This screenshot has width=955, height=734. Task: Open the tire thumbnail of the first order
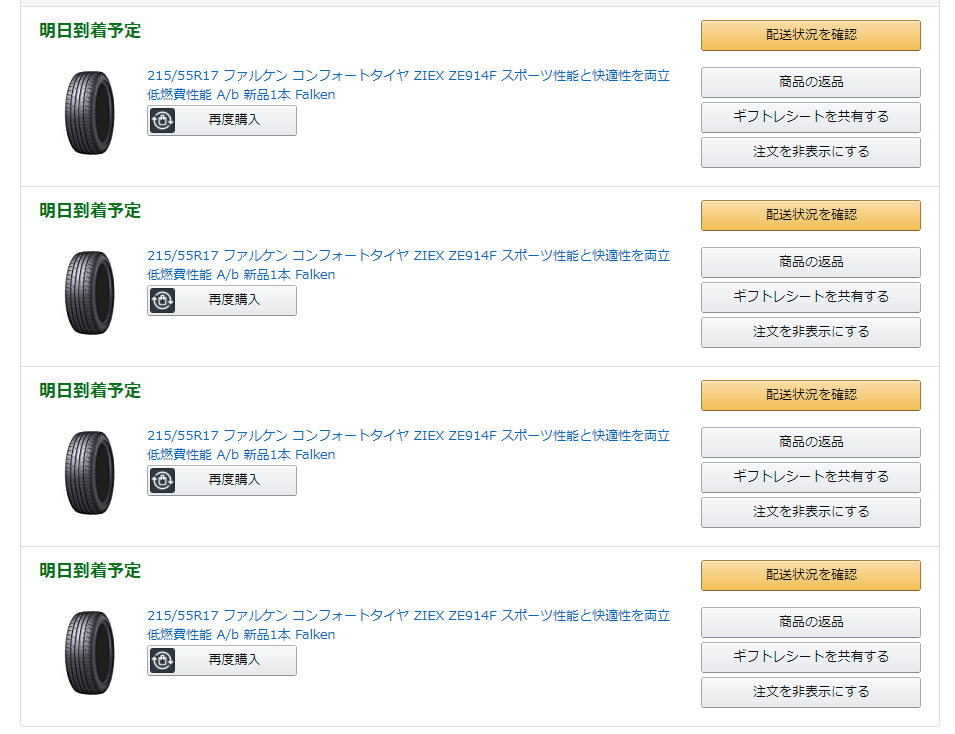pos(90,112)
